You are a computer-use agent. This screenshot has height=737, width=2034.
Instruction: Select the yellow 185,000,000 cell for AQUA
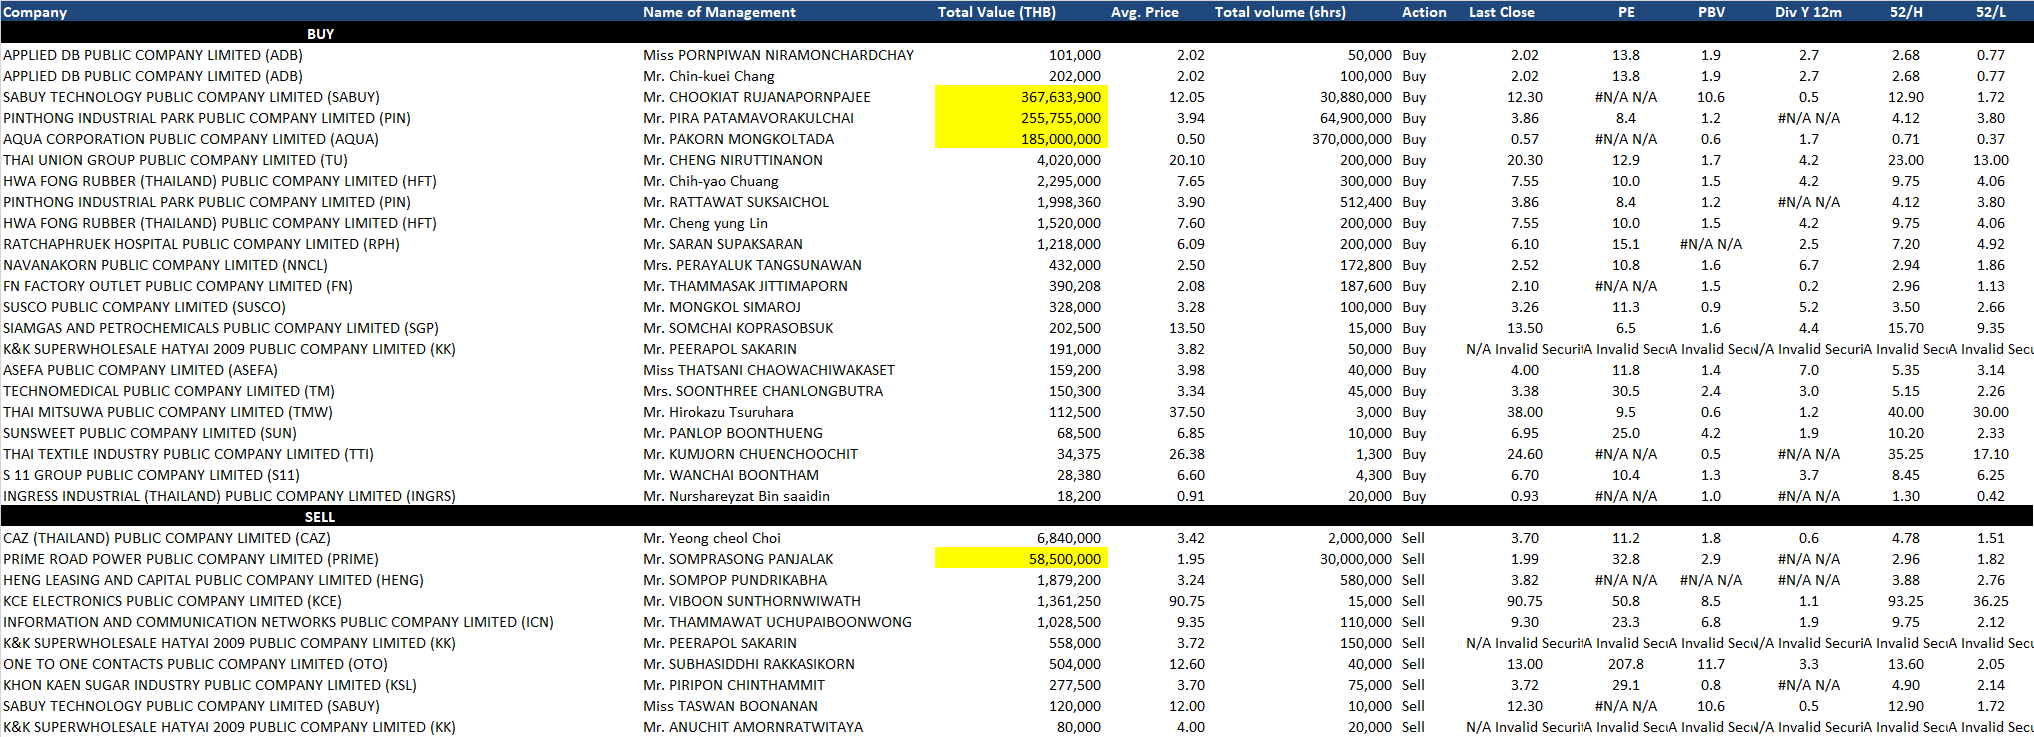coord(1021,139)
